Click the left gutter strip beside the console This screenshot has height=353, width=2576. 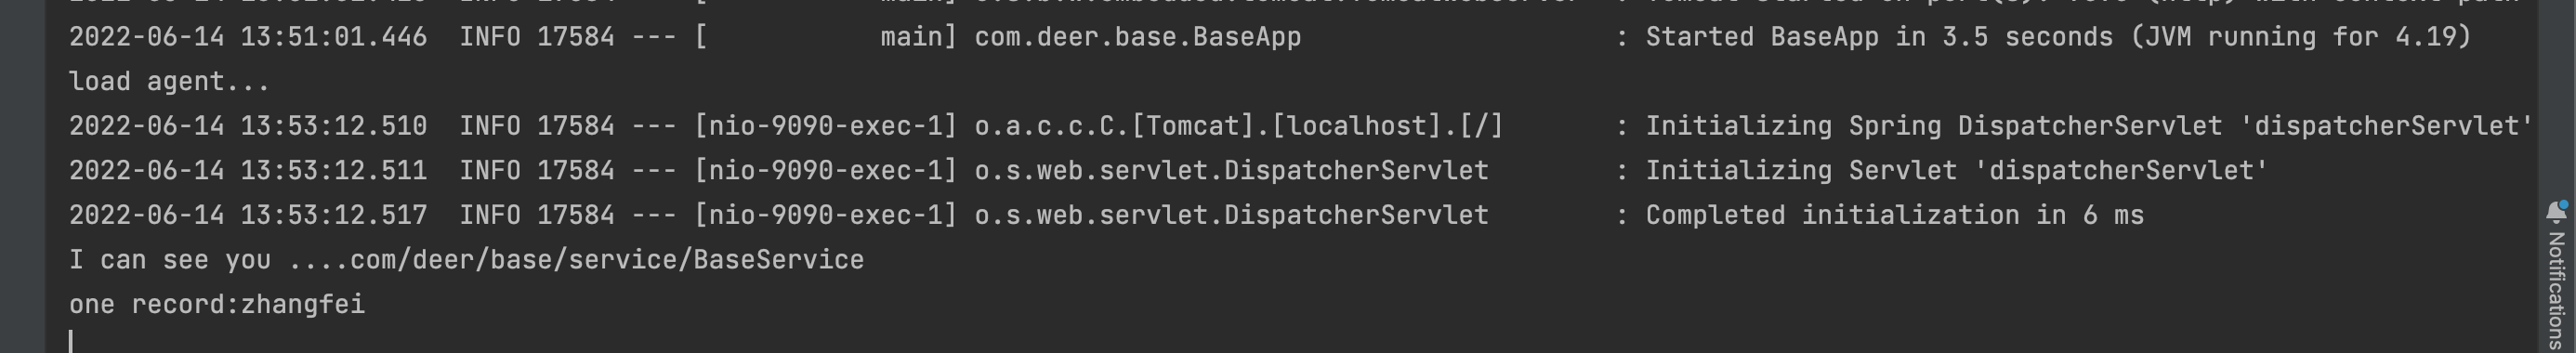coord(22,176)
